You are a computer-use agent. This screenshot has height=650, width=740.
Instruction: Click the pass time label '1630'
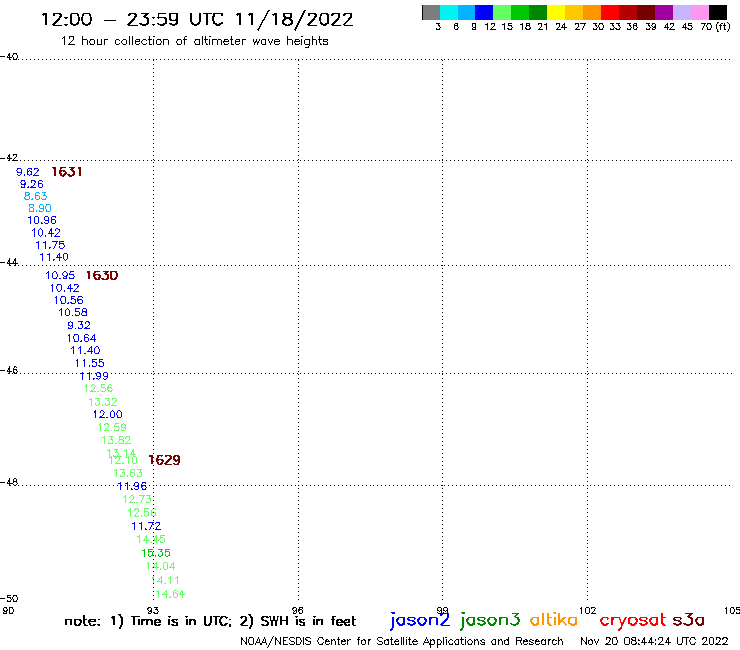(x=102, y=276)
